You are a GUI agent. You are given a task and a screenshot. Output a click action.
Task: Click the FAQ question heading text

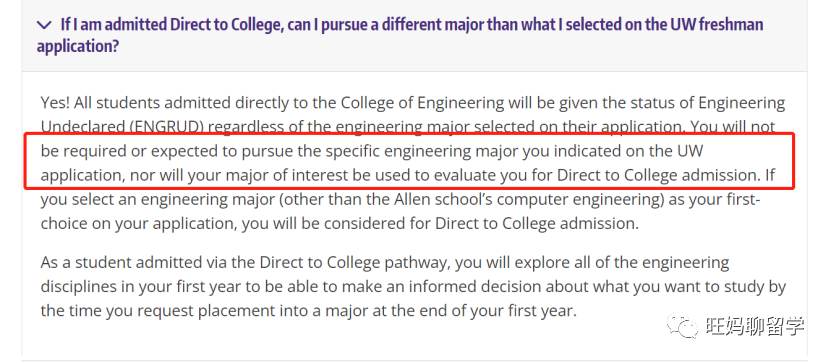click(400, 36)
